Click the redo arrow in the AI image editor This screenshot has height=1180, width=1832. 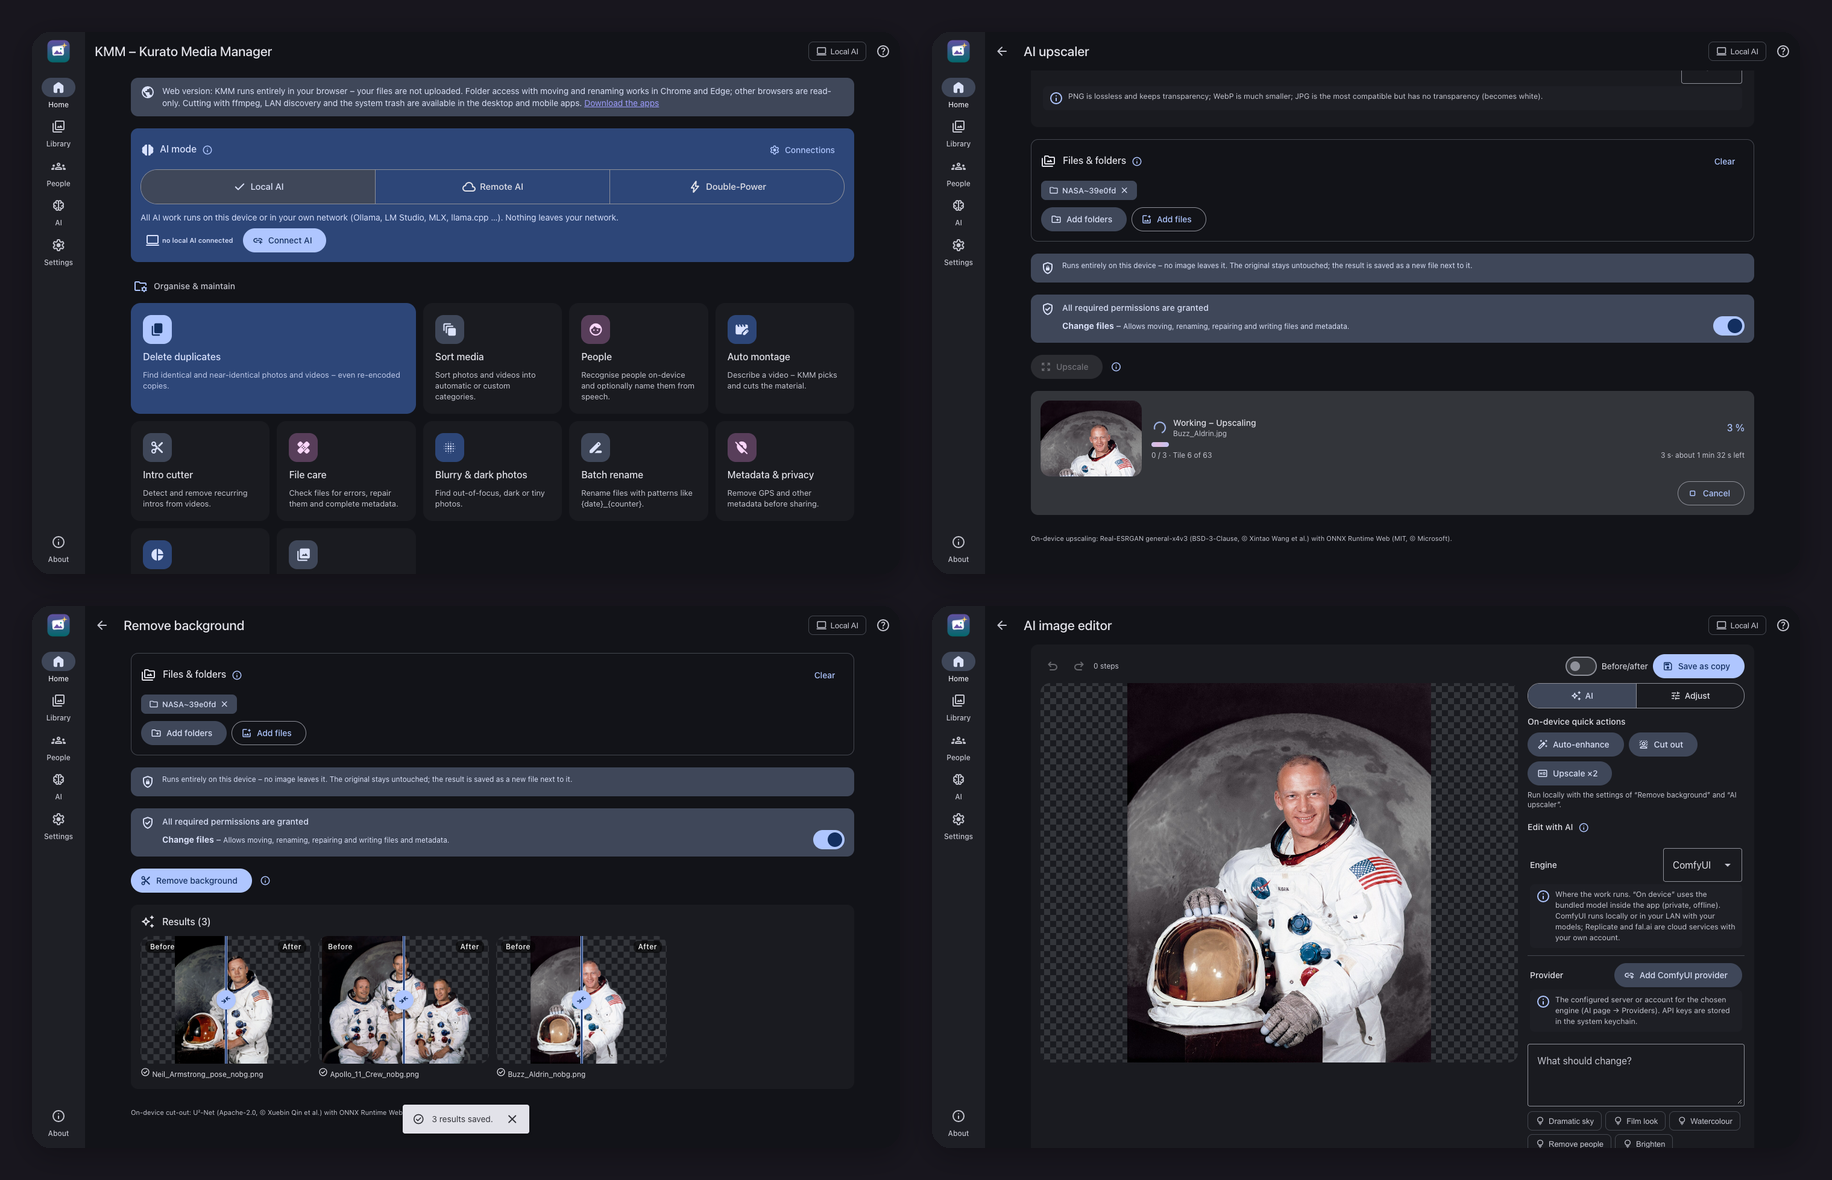click(x=1079, y=666)
